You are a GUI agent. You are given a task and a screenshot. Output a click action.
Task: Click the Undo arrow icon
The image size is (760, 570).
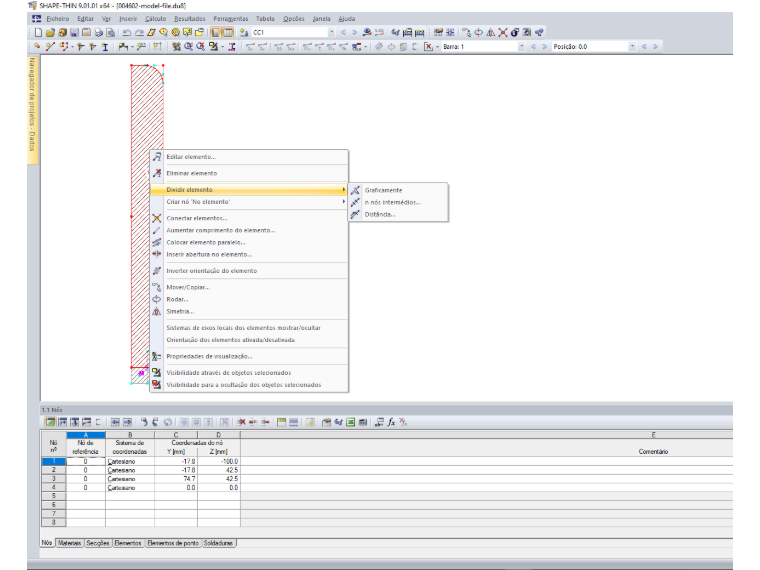(127, 32)
